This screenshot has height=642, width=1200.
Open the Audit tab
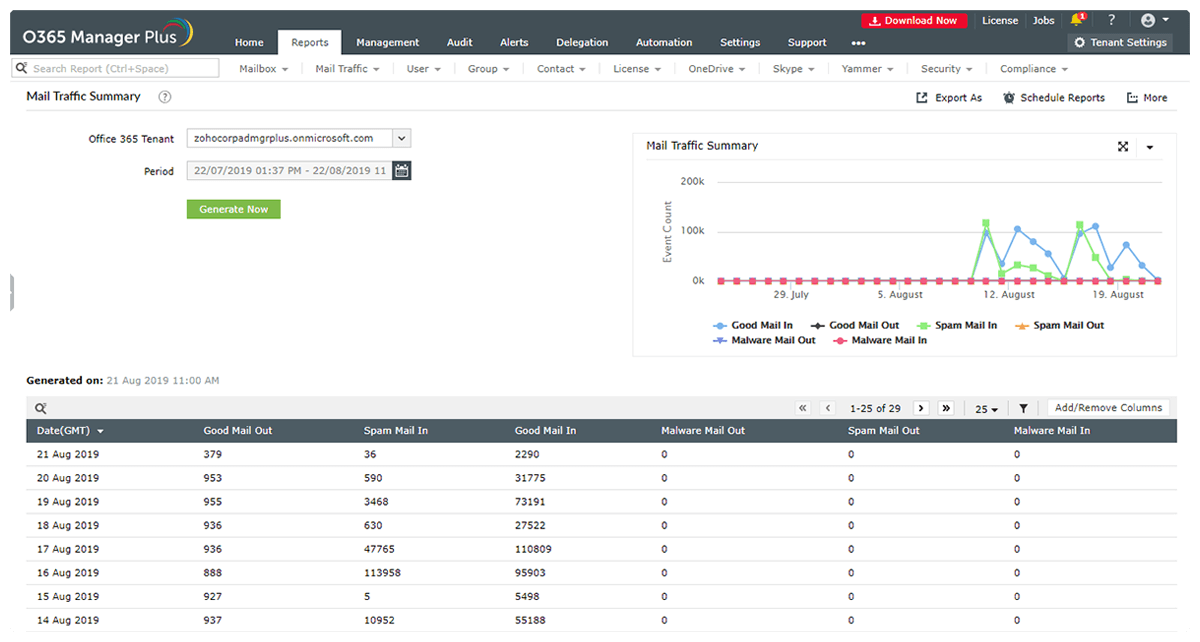[x=460, y=43]
